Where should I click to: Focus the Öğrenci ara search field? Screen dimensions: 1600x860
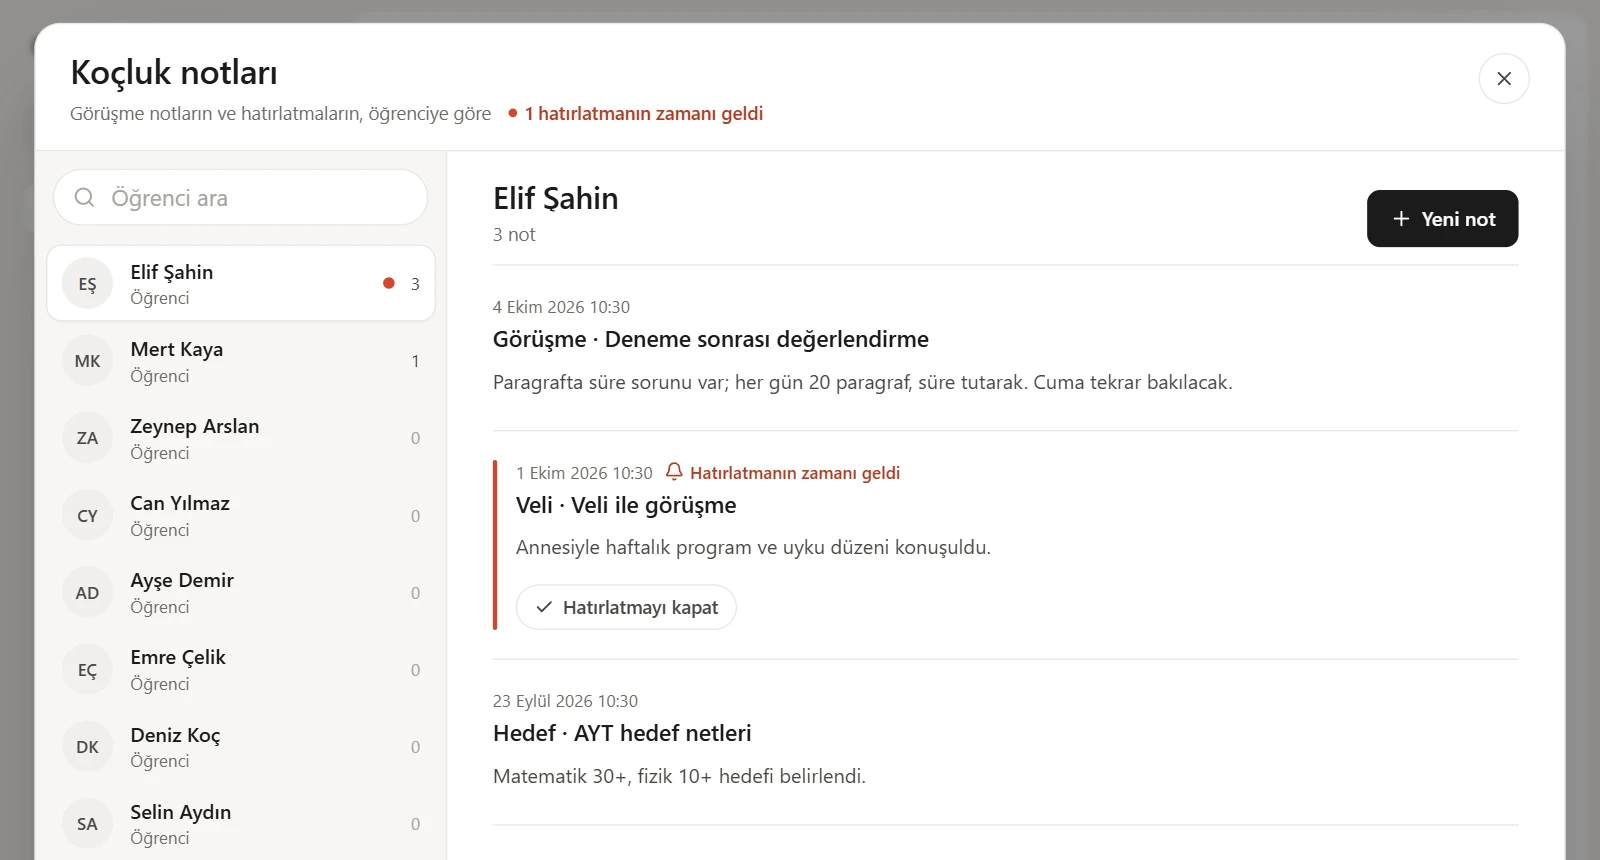point(241,197)
